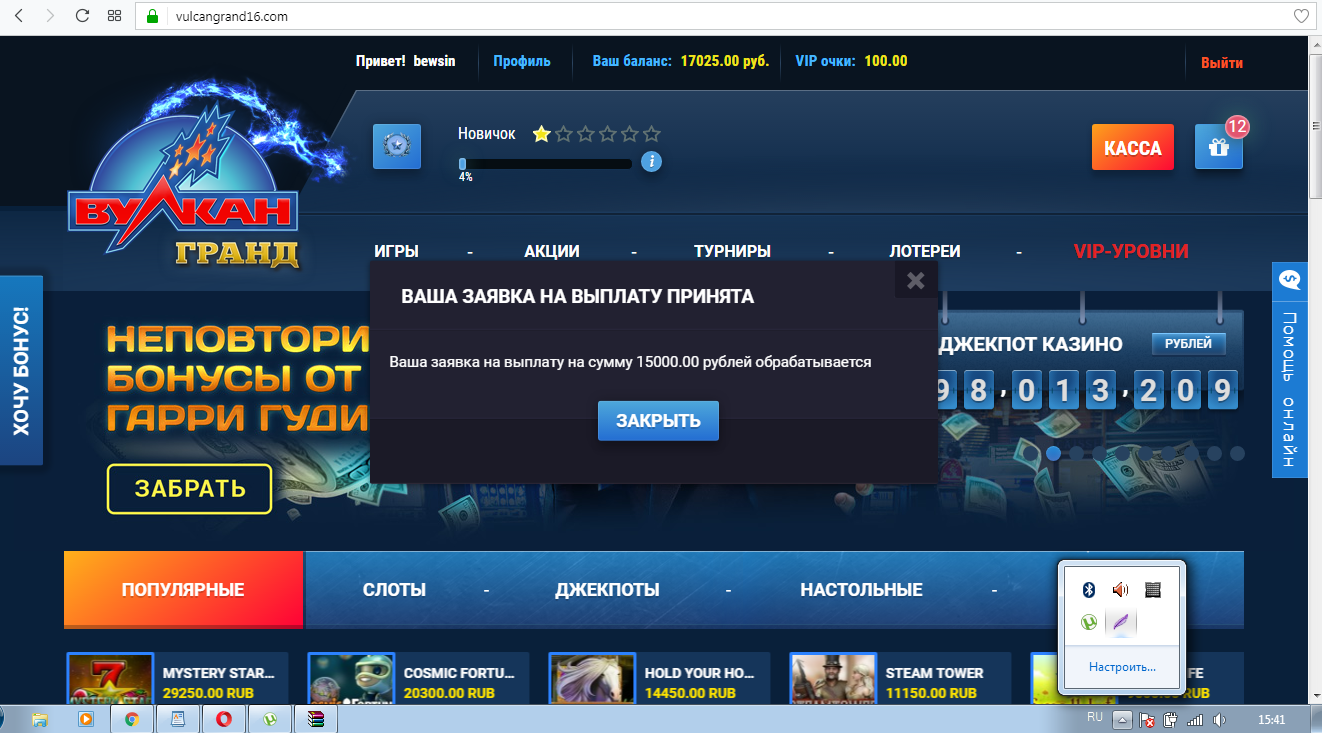The height and width of the screenshot is (733, 1322).
Task: Click the 14450.00 RUB jackpot amount
Action: coord(690,693)
